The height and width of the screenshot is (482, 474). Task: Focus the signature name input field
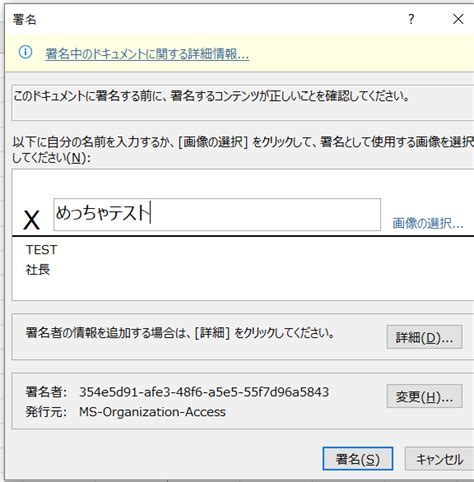(x=217, y=214)
